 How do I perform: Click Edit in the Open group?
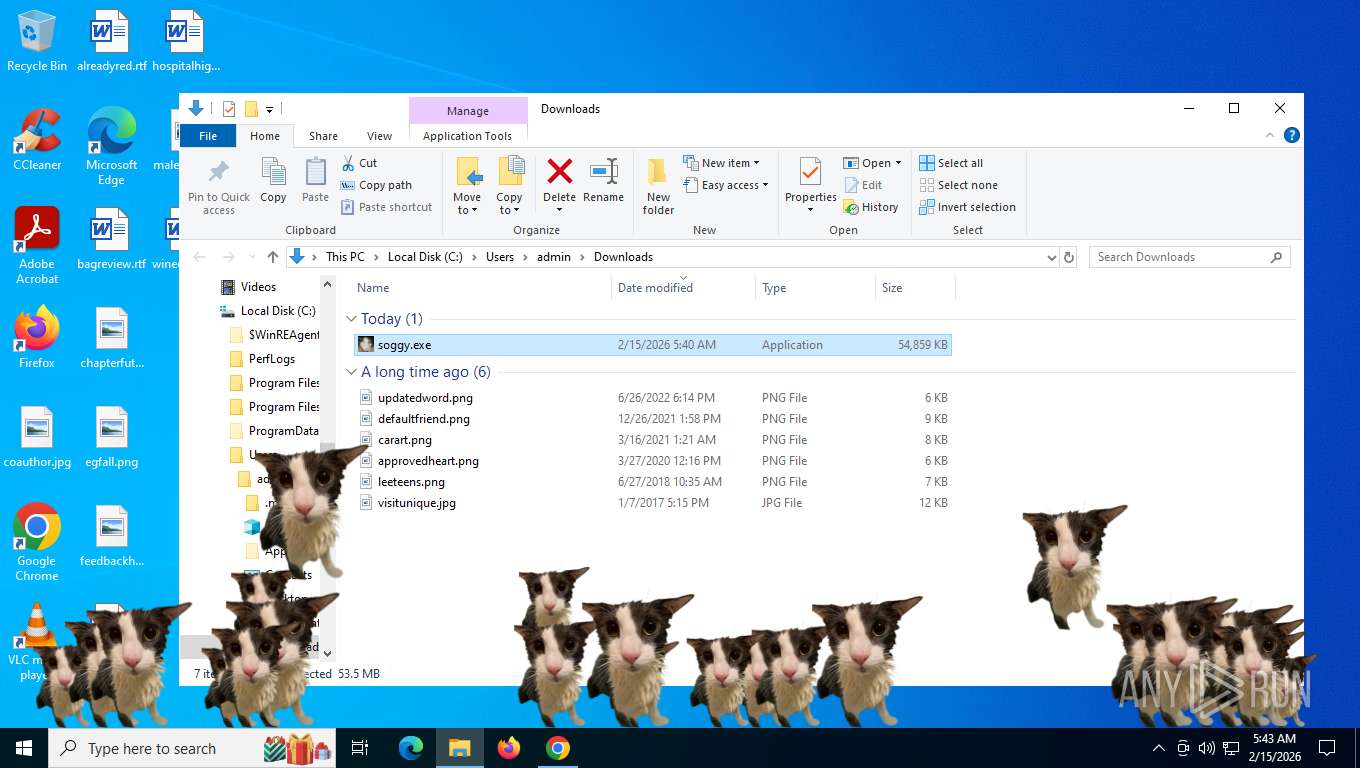tap(864, 185)
